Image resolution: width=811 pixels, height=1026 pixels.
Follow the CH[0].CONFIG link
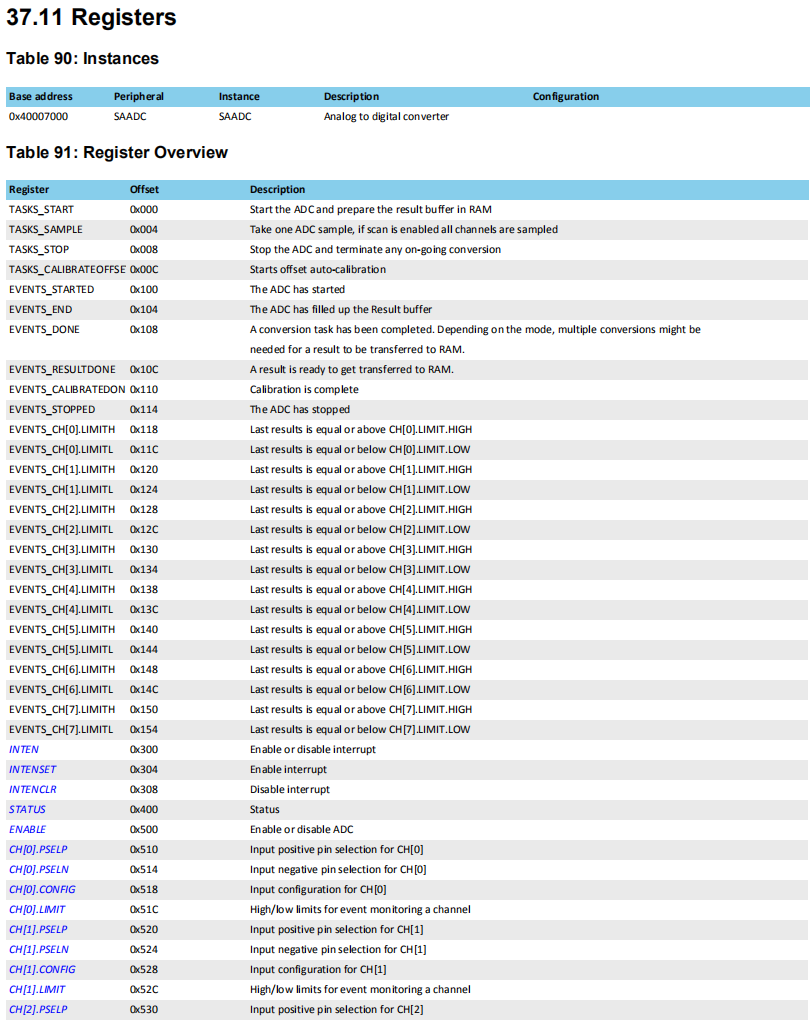tap(42, 889)
